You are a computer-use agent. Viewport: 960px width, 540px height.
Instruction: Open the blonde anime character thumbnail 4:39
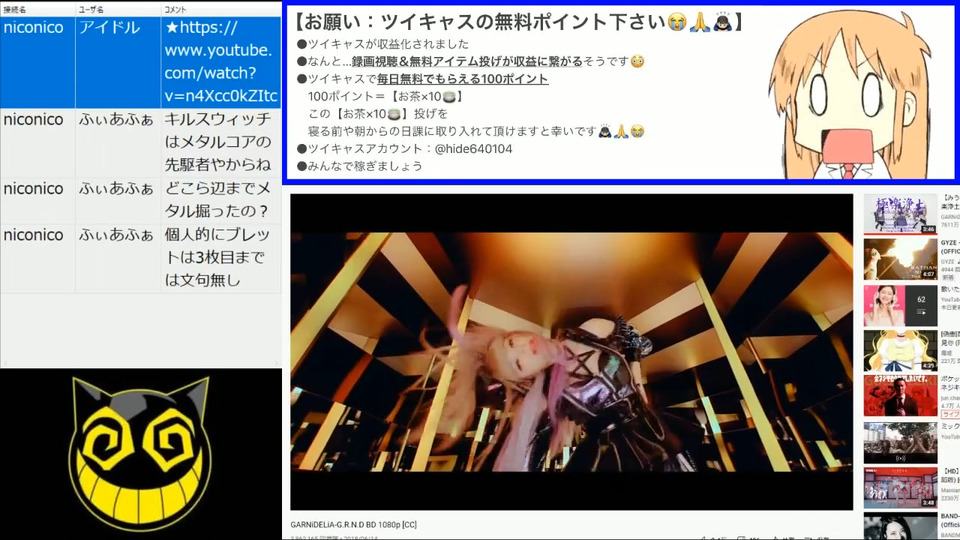pyautogui.click(x=900, y=351)
